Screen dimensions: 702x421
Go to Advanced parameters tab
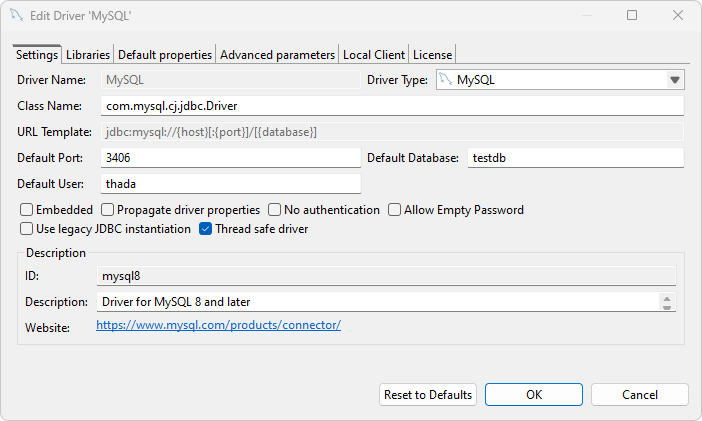[277, 54]
